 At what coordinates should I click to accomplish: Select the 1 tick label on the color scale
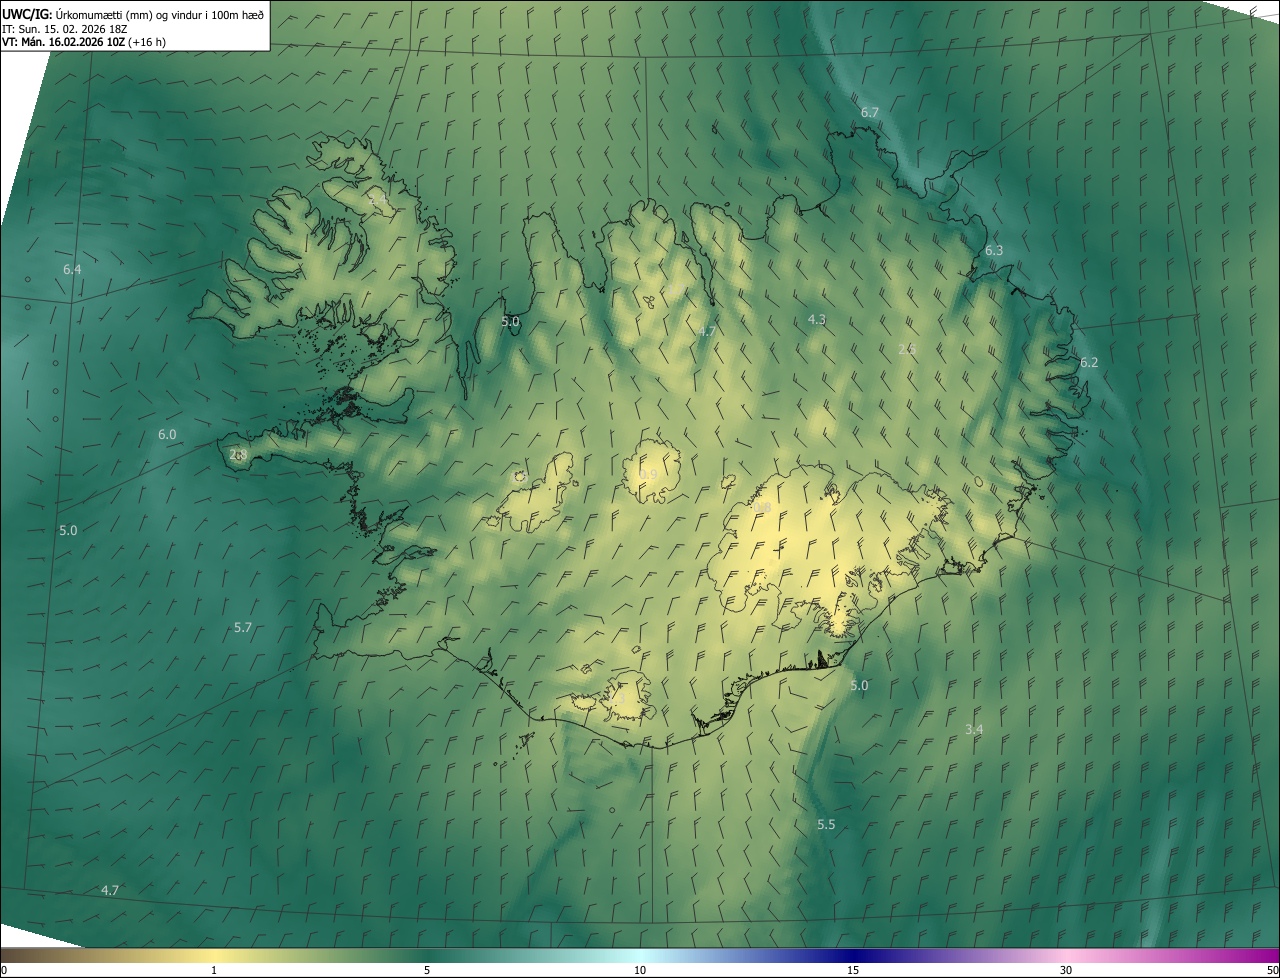214,970
